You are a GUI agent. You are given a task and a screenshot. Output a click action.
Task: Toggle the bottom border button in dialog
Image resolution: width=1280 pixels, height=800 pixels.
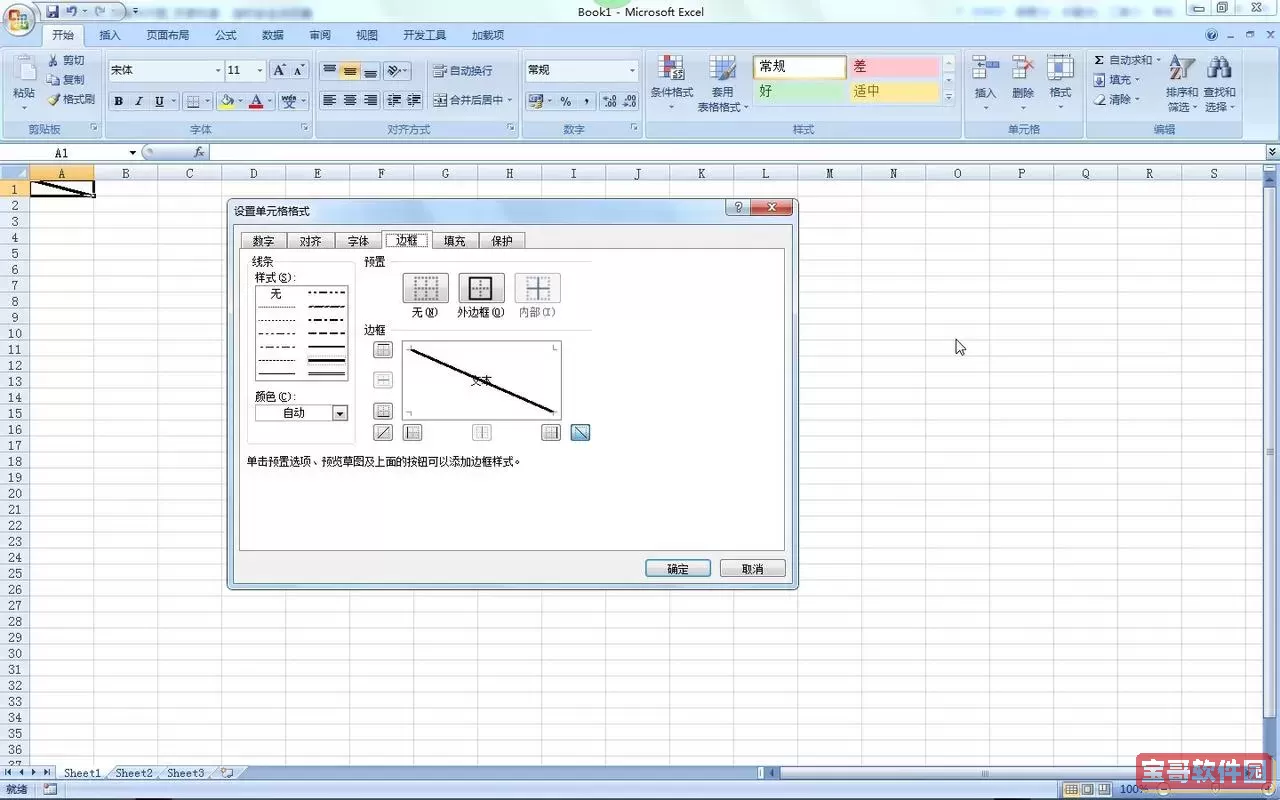pyautogui.click(x=382, y=411)
